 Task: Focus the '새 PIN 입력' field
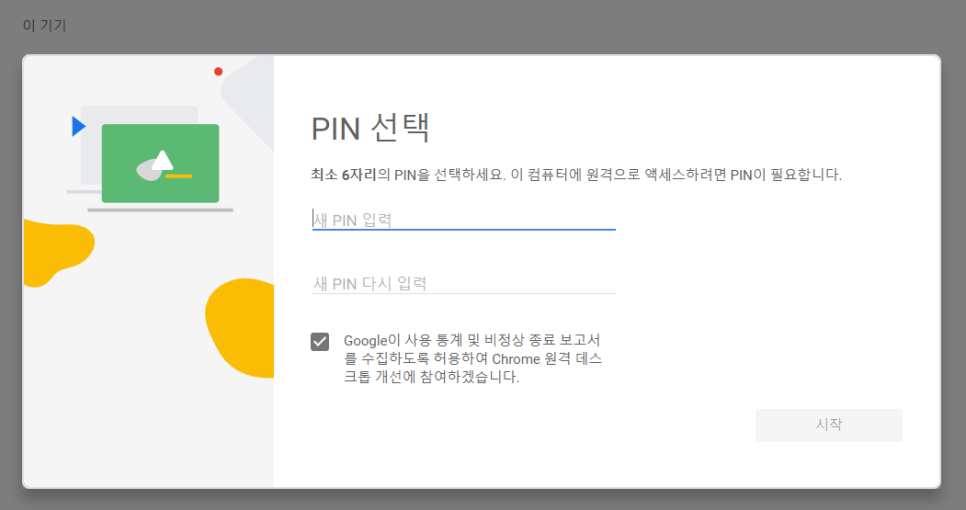pos(463,219)
